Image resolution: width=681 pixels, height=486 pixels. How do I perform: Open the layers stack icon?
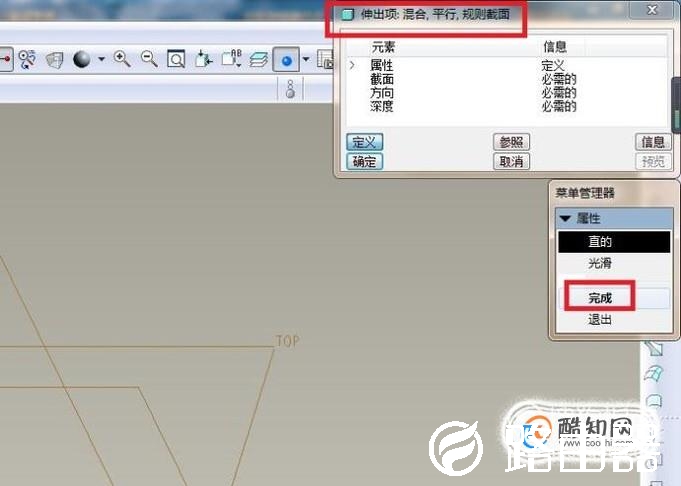click(x=259, y=59)
